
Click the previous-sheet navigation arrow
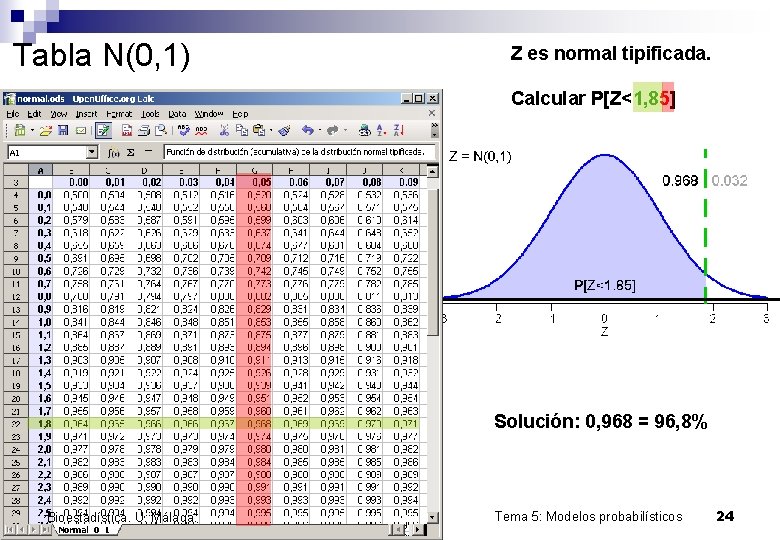(x=22, y=530)
